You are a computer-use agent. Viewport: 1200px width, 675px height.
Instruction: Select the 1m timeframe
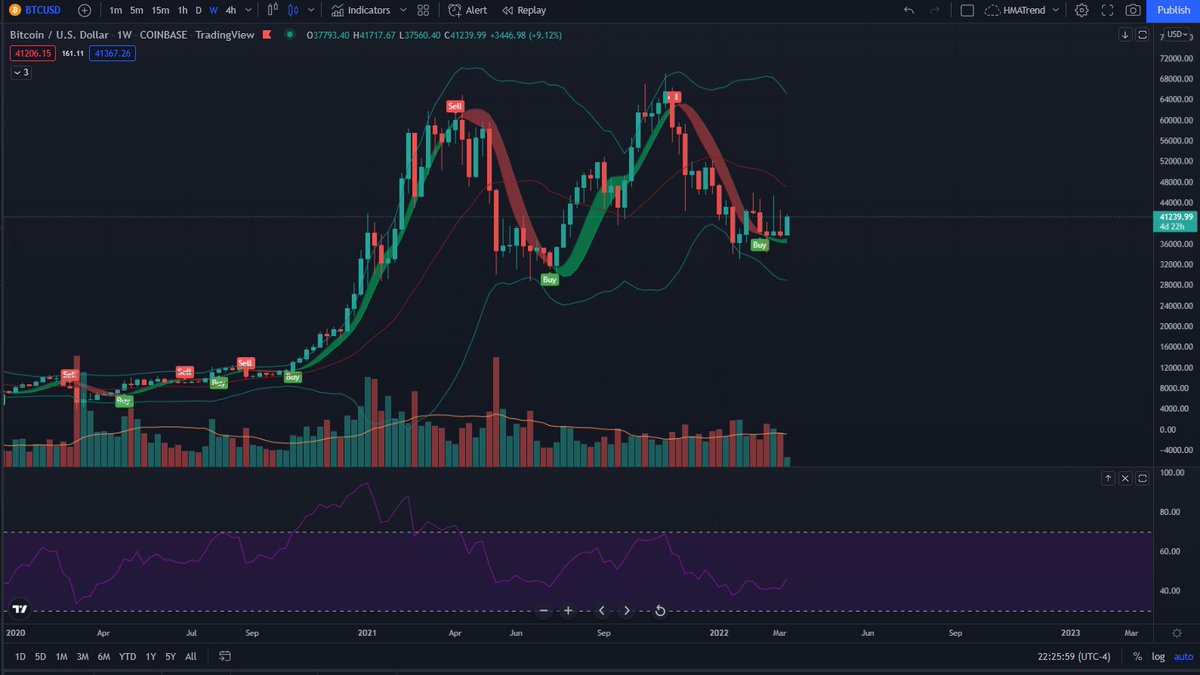pyautogui.click(x=116, y=10)
